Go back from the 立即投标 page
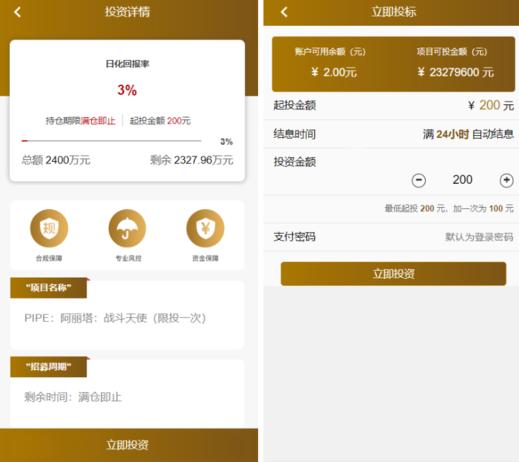This screenshot has height=462, width=519. [284, 12]
